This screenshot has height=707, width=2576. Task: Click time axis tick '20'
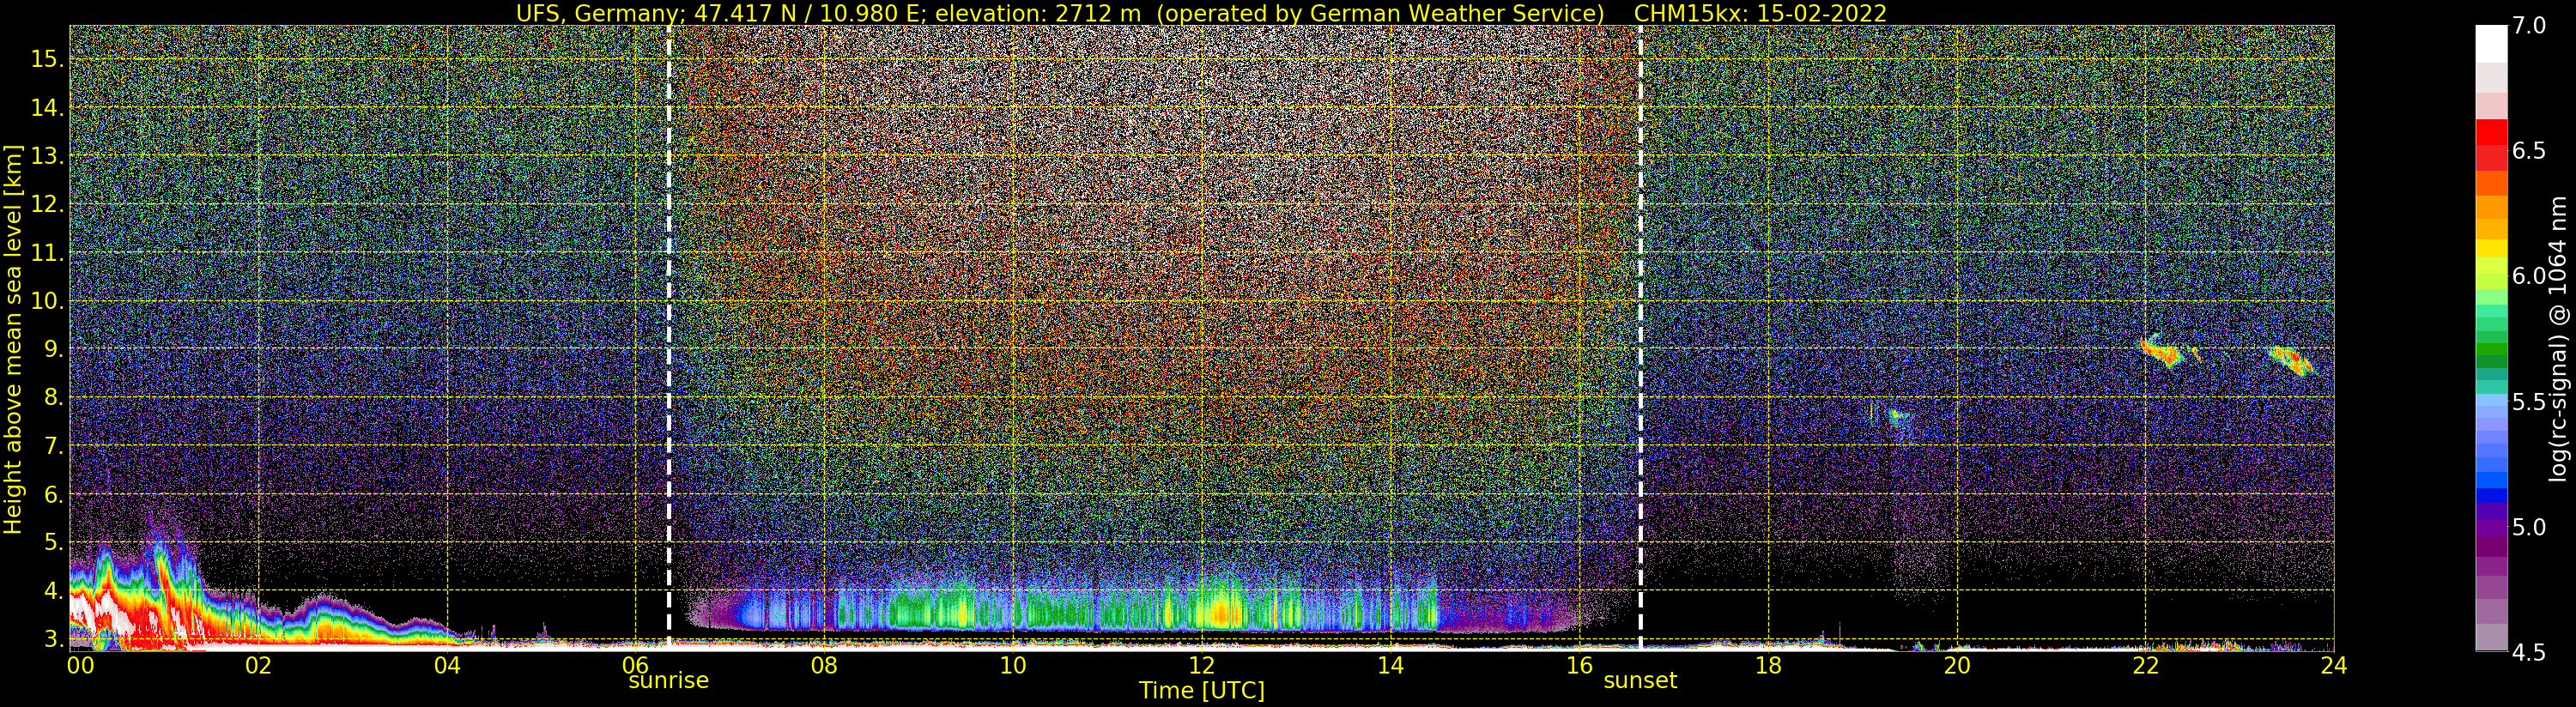(x=1956, y=665)
